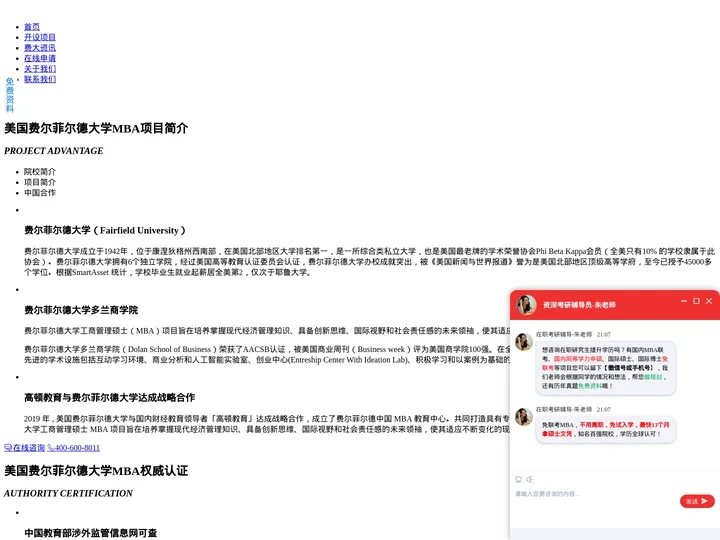Image resolution: width=720 pixels, height=540 pixels.
Task: Maximize the chat widget window
Action: (x=696, y=301)
